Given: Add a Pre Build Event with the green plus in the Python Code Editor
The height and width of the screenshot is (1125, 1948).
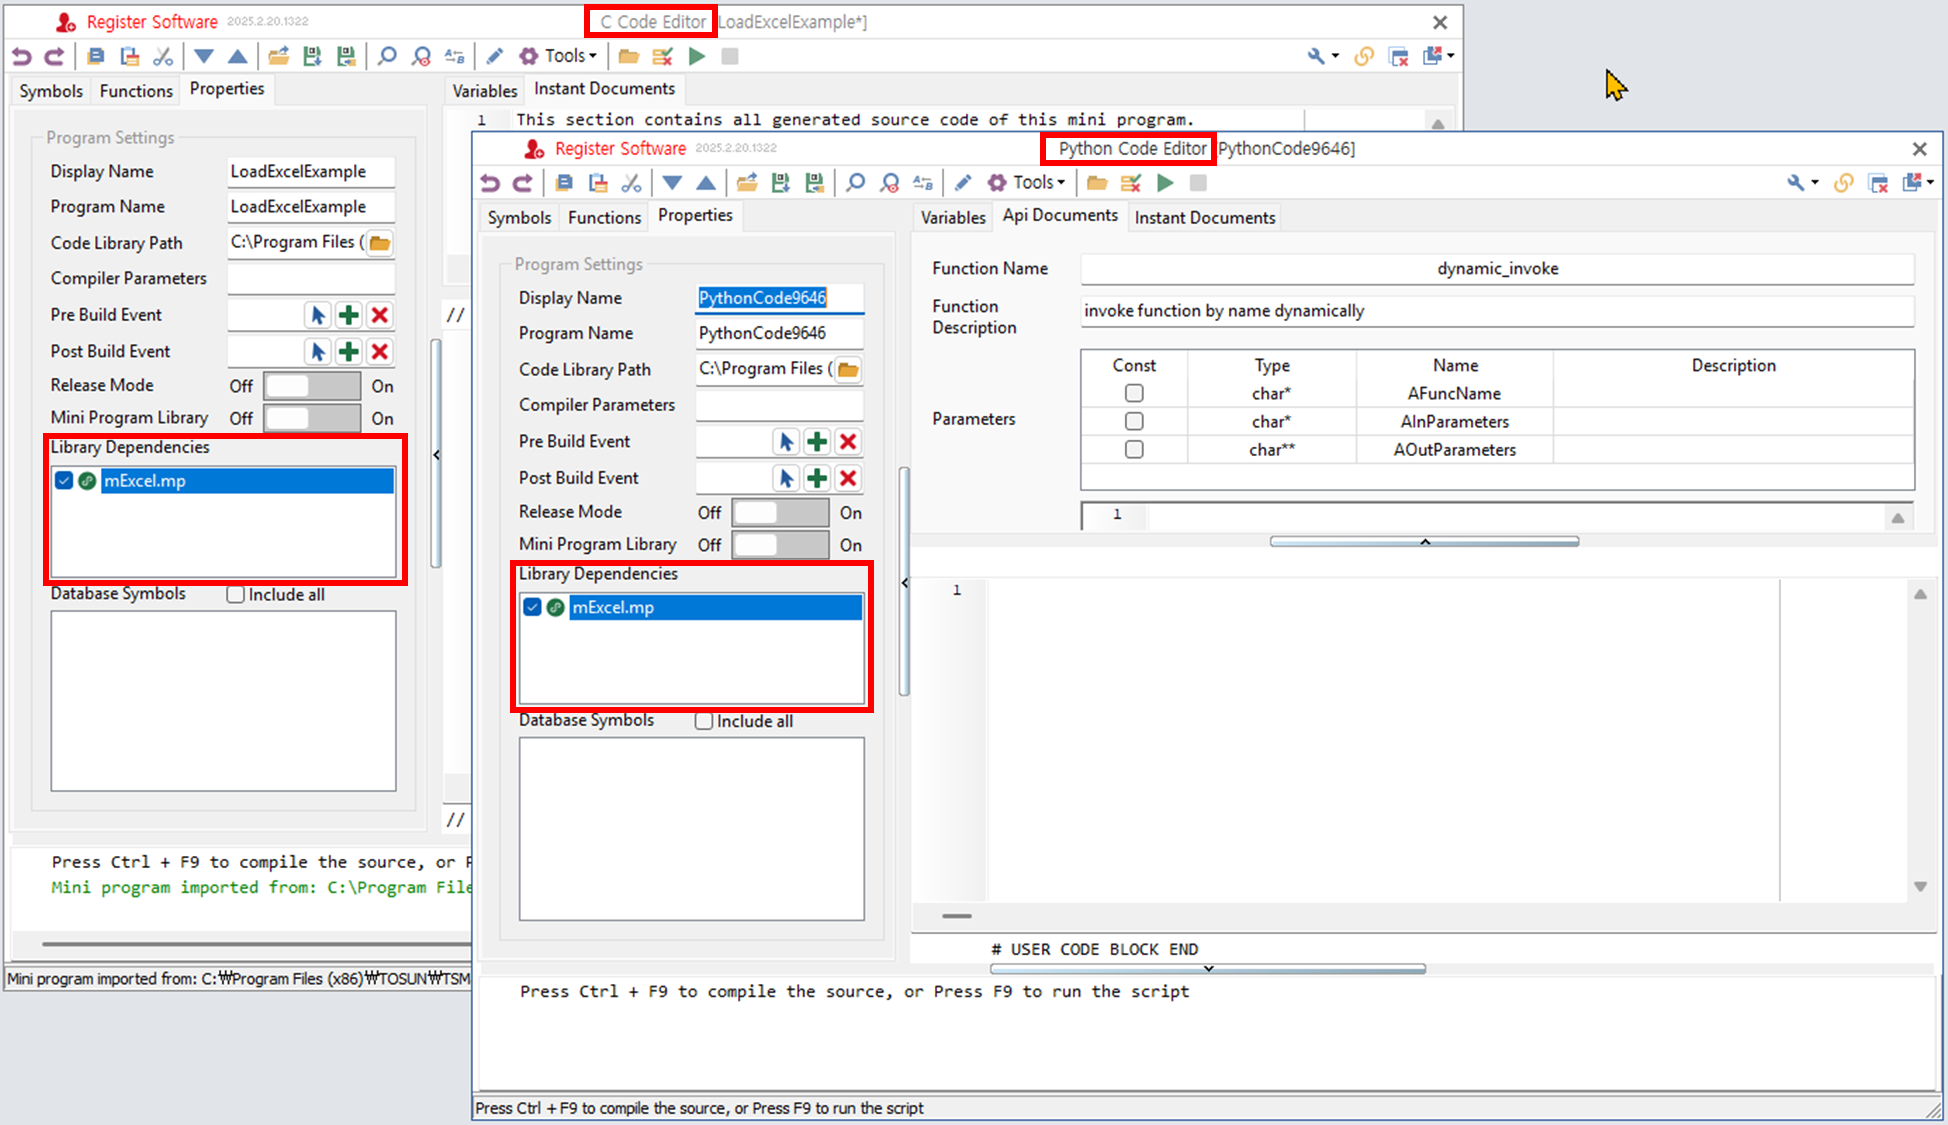Looking at the screenshot, I should 817,442.
